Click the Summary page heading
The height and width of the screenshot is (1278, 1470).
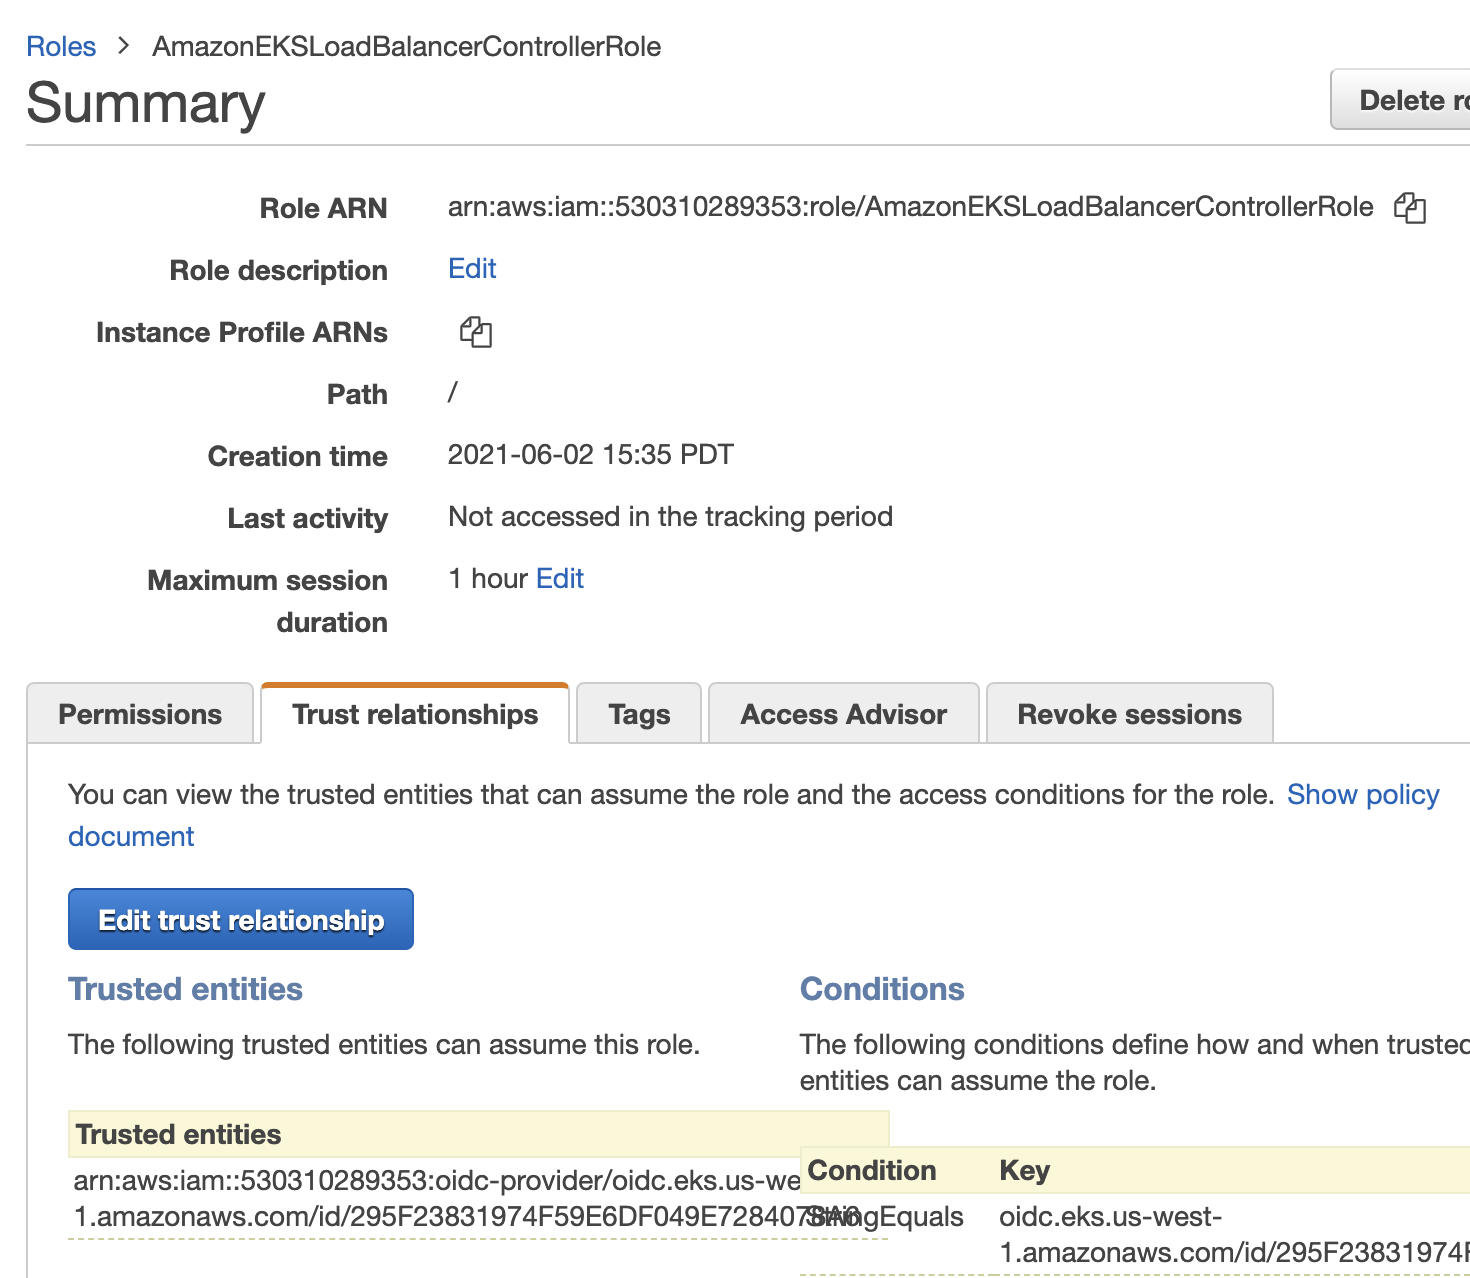[x=146, y=102]
